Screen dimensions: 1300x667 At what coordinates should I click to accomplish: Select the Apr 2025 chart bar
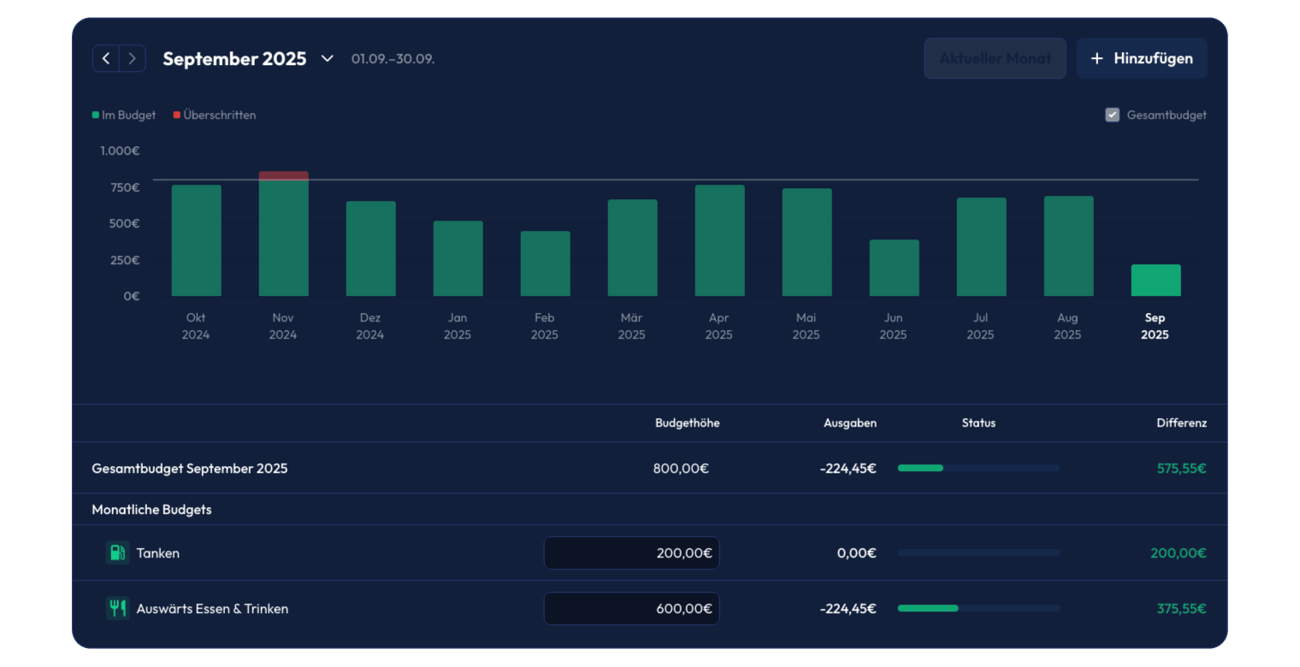pyautogui.click(x=719, y=241)
